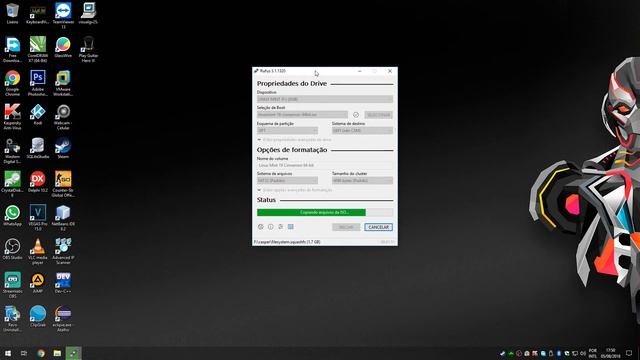Click the taskbar clock and date
The width and height of the screenshot is (640, 360).
coord(611,353)
